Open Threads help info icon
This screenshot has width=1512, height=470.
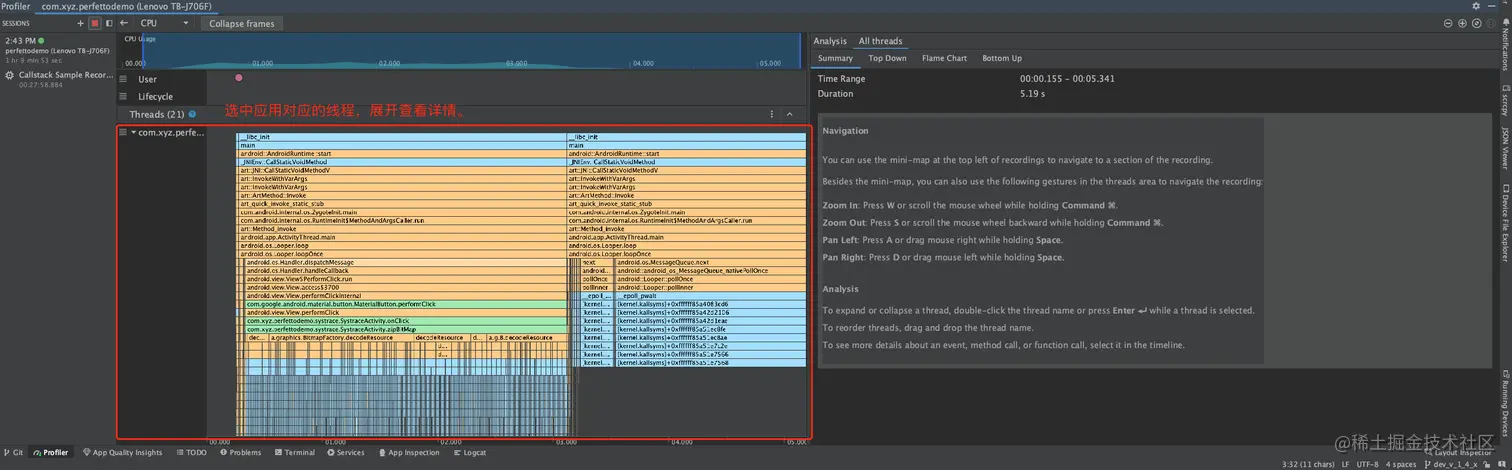[192, 115]
